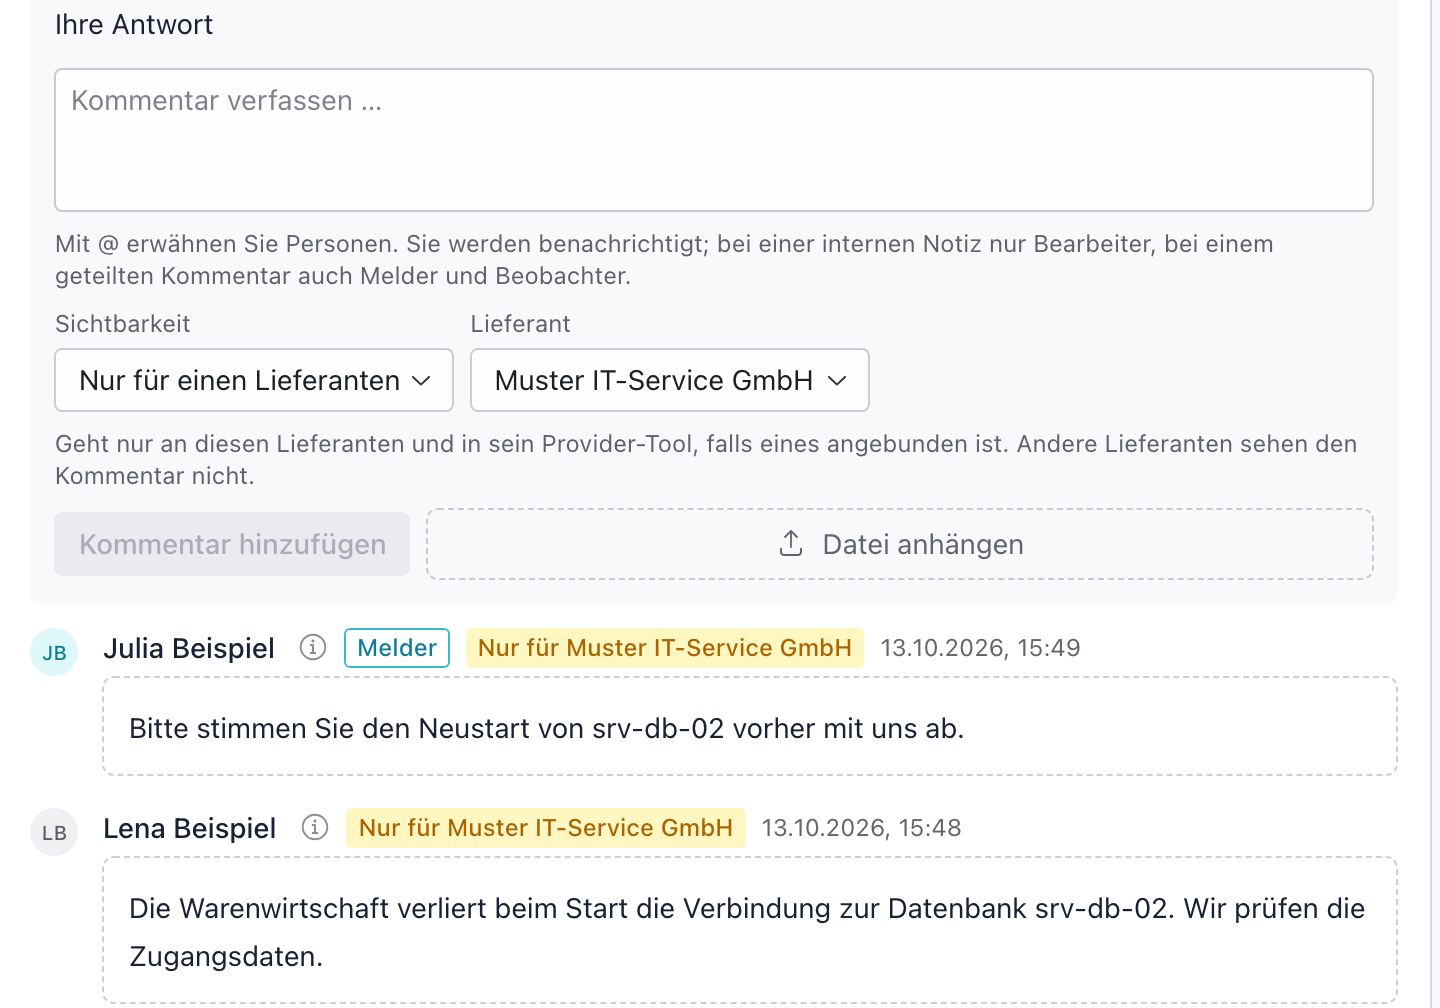1440x1008 pixels.
Task: Click the Melder badge
Action: click(397, 648)
